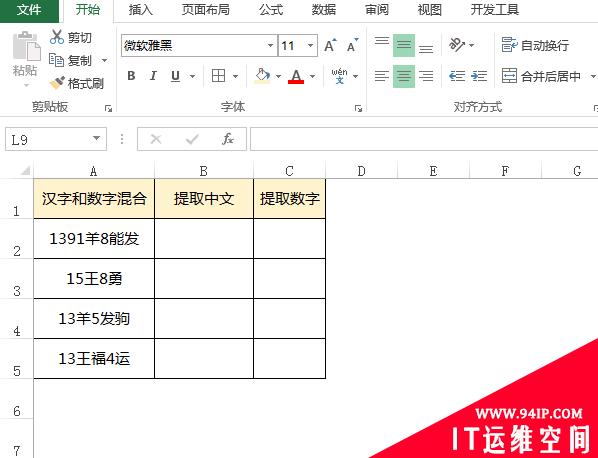Image resolution: width=598 pixels, height=458 pixels.
Task: Open the Review (审阅) tab
Action: click(x=377, y=10)
